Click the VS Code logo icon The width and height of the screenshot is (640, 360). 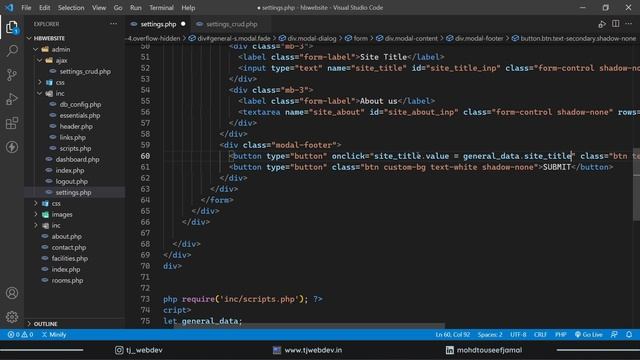tap(9, 7)
